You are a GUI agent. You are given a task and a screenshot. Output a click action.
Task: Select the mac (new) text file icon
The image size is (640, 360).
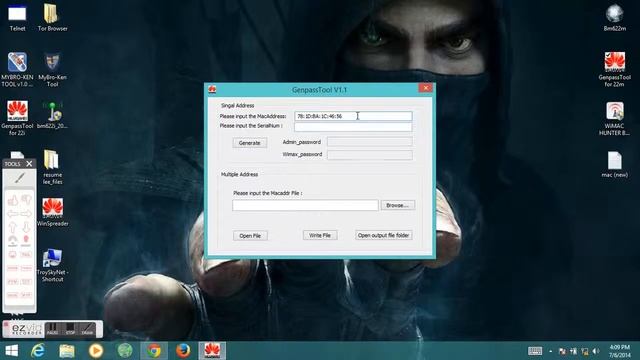click(614, 164)
